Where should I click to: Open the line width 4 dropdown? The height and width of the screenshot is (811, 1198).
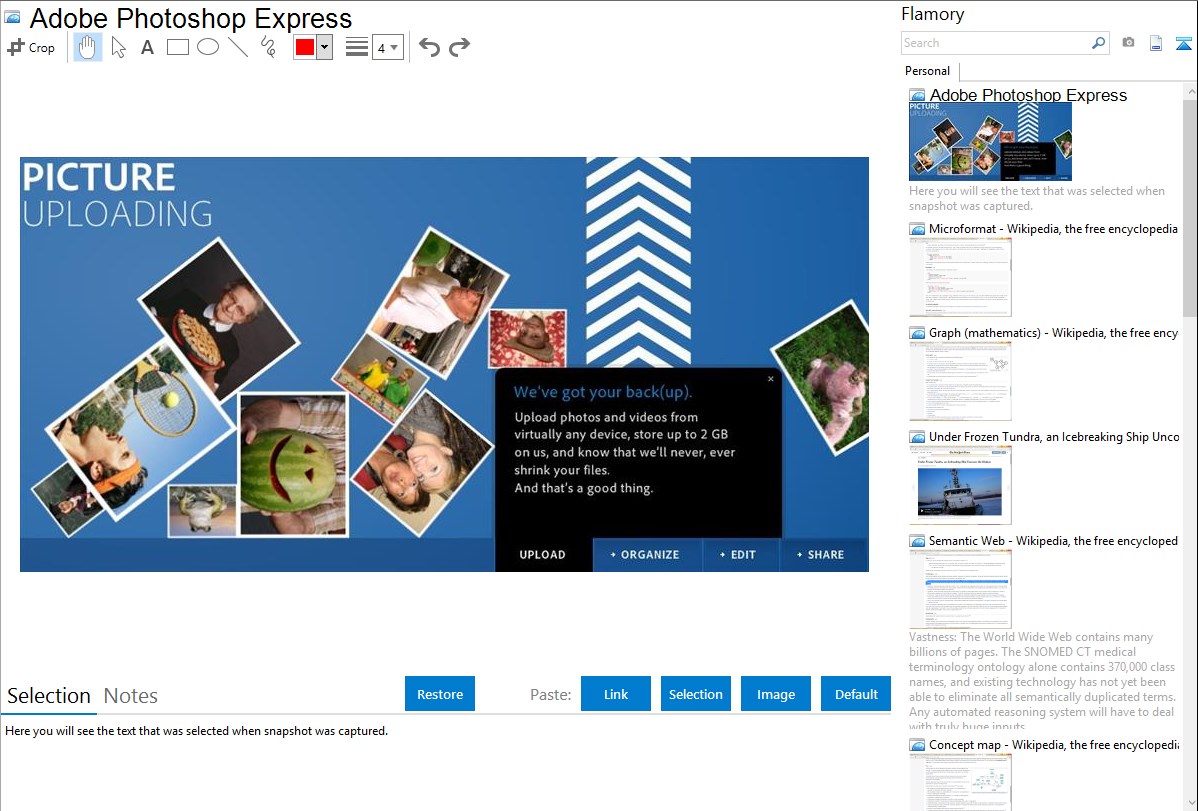tap(387, 47)
